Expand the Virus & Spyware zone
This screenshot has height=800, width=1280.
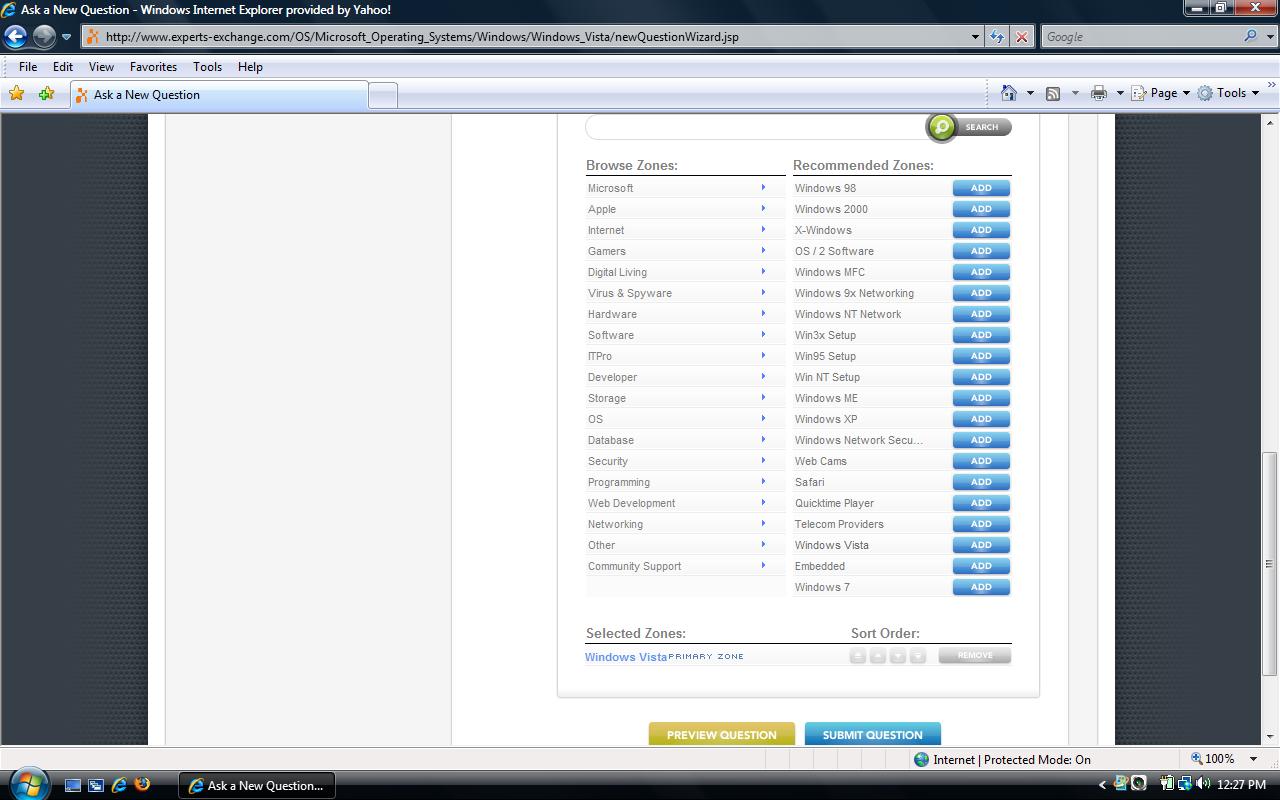coord(763,292)
